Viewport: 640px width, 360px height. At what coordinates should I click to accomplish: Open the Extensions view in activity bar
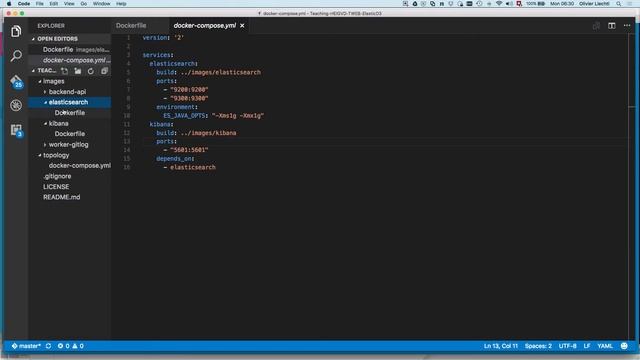coord(16,130)
